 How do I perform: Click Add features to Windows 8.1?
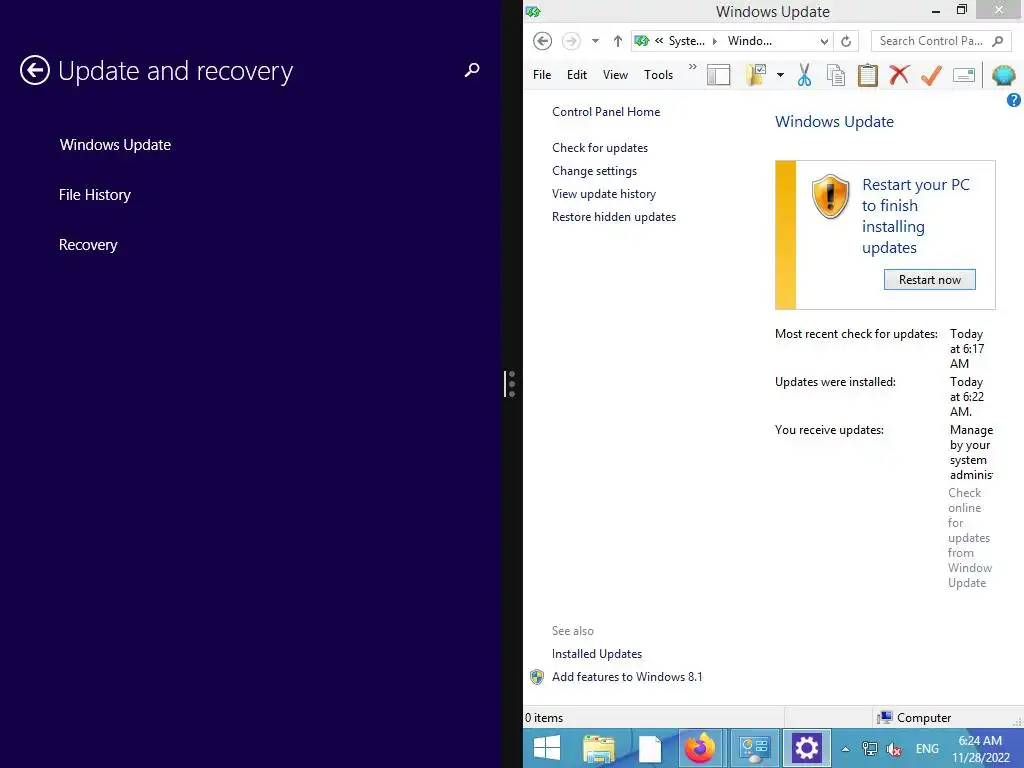pyautogui.click(x=627, y=677)
